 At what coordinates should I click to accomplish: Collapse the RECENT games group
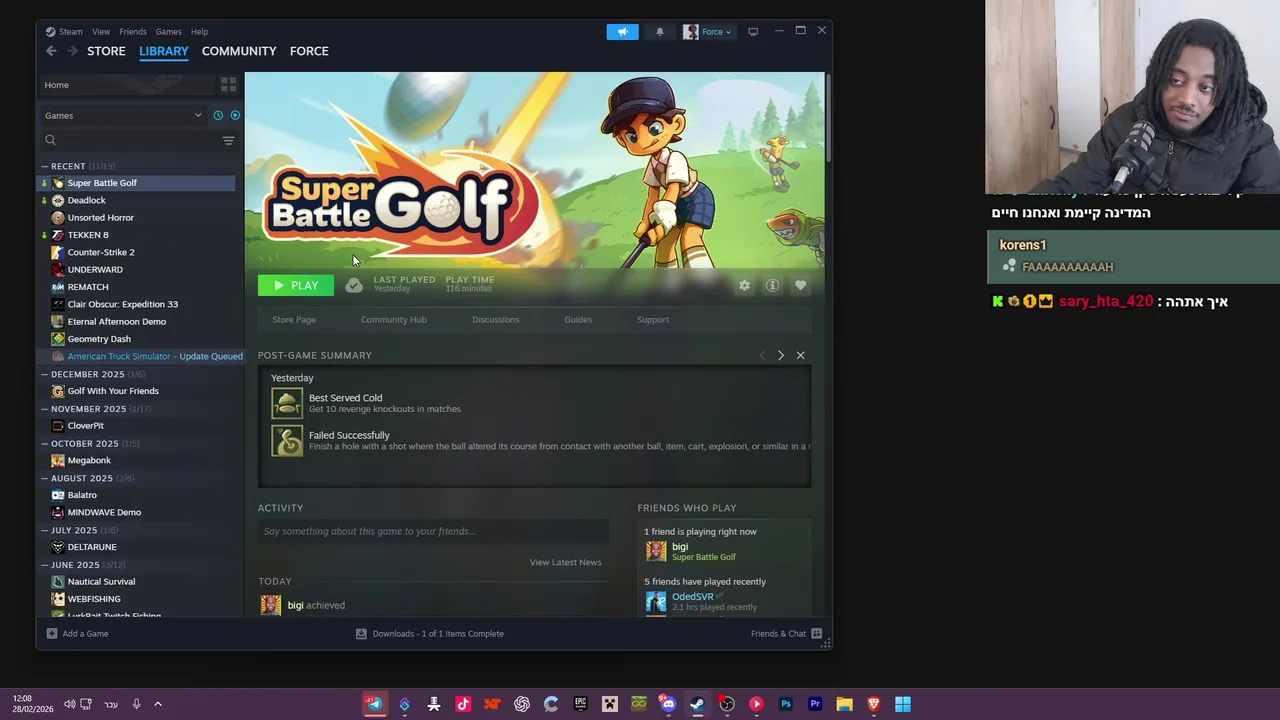pyautogui.click(x=45, y=166)
